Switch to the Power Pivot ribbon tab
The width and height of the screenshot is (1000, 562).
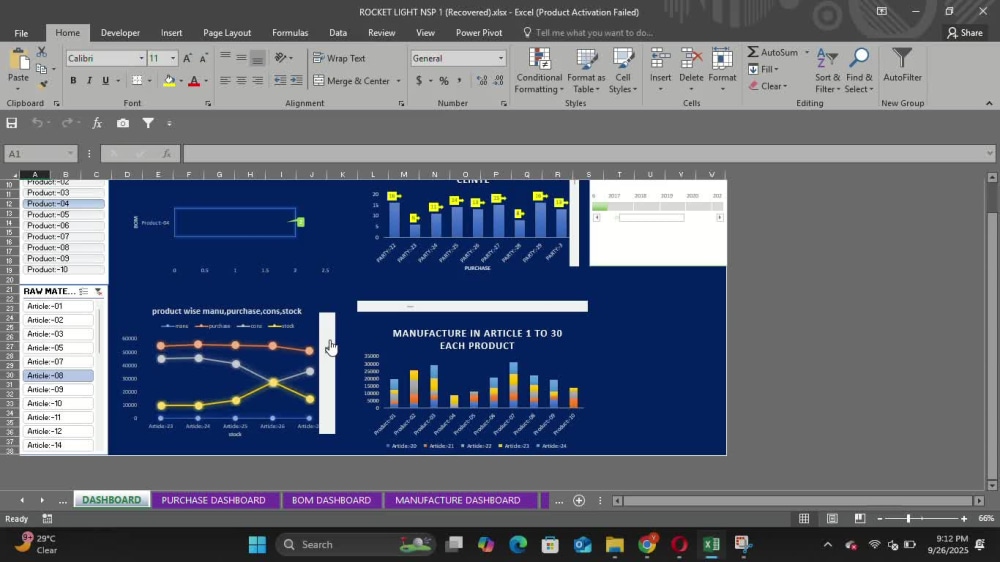[x=479, y=33]
